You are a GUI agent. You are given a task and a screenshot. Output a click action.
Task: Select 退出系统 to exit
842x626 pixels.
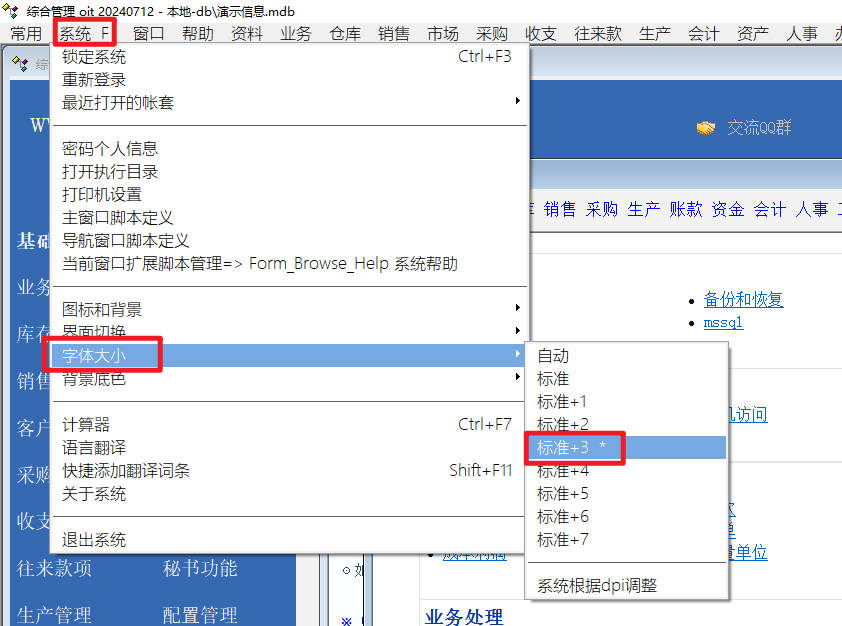94,540
